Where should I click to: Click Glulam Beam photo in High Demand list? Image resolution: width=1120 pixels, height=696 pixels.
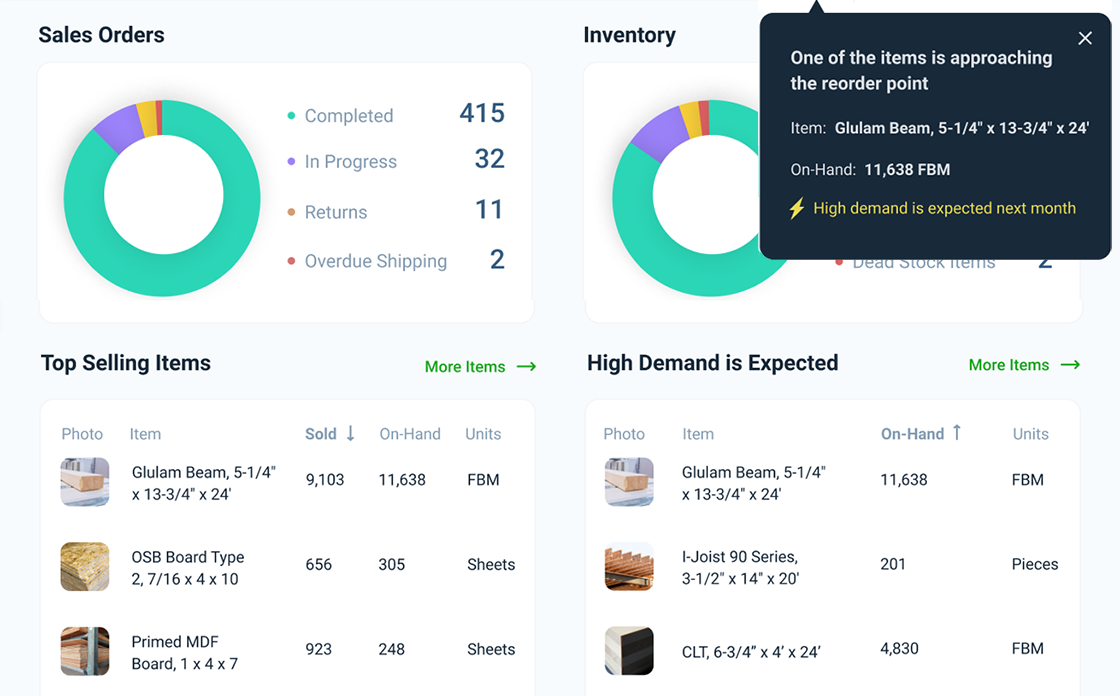[629, 482]
